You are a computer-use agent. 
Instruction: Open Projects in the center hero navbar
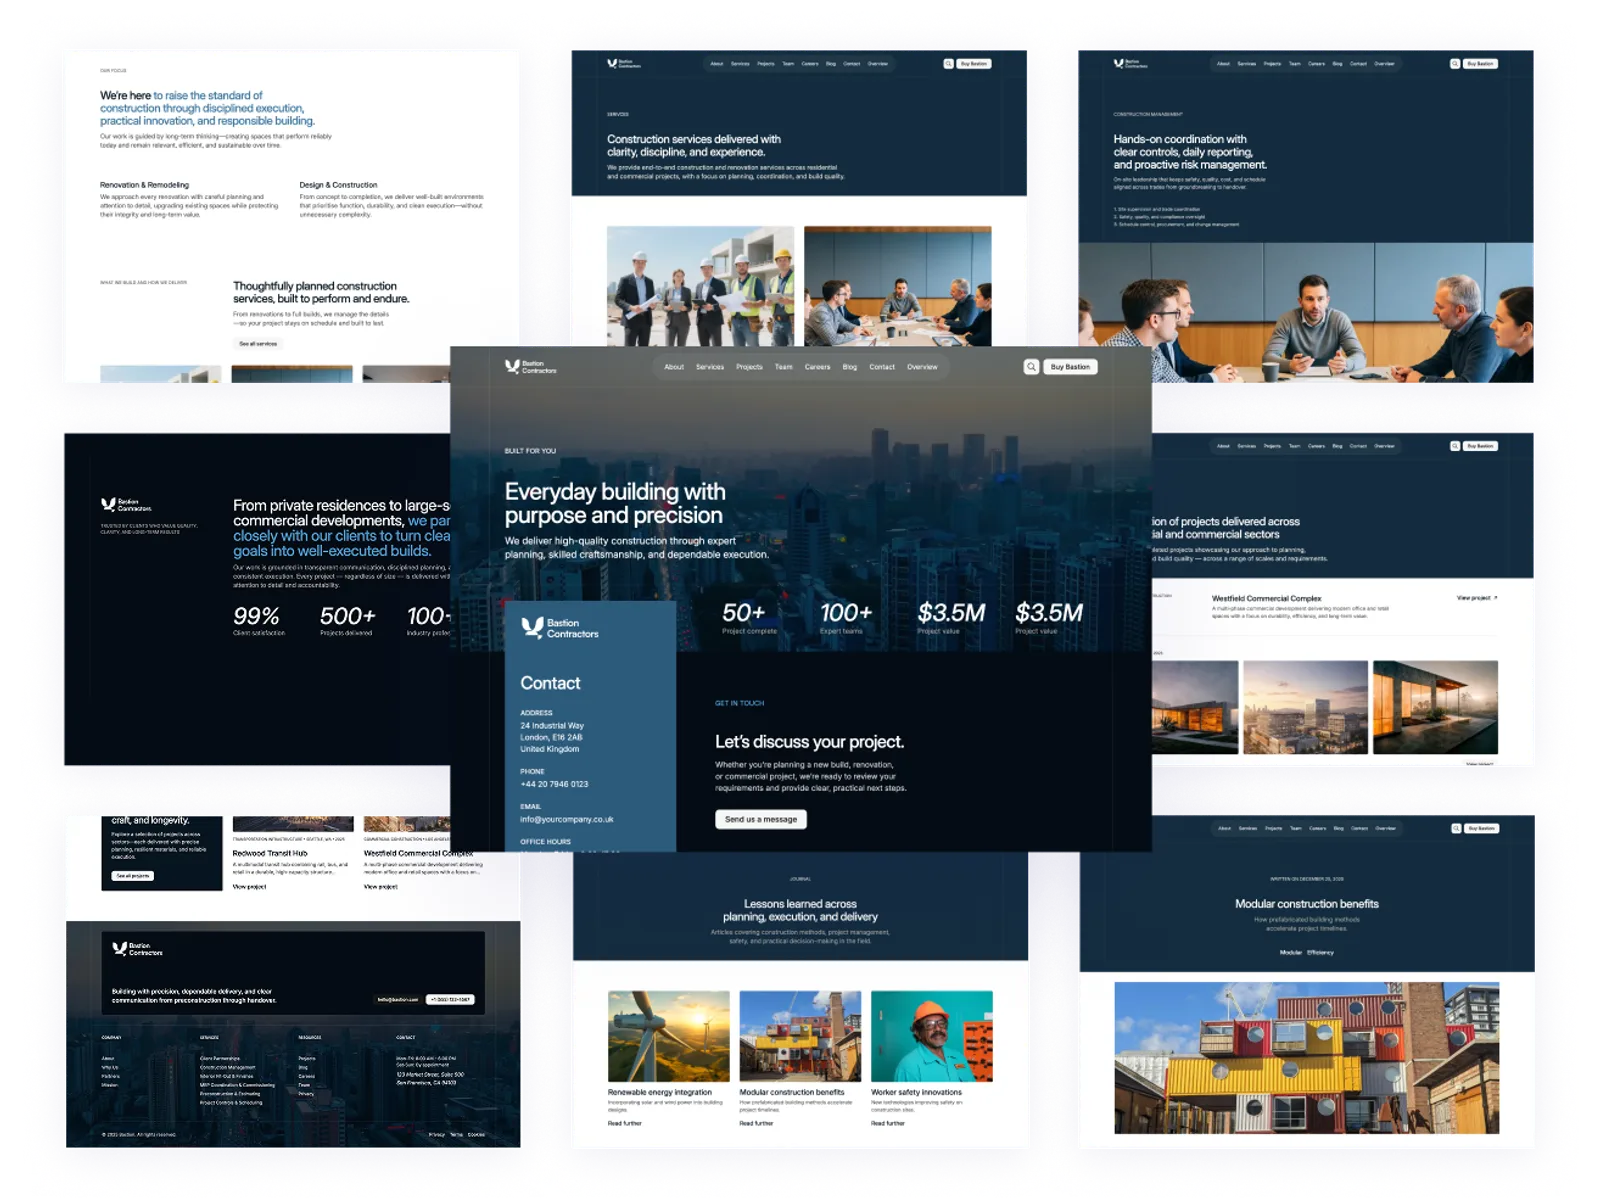(x=749, y=367)
